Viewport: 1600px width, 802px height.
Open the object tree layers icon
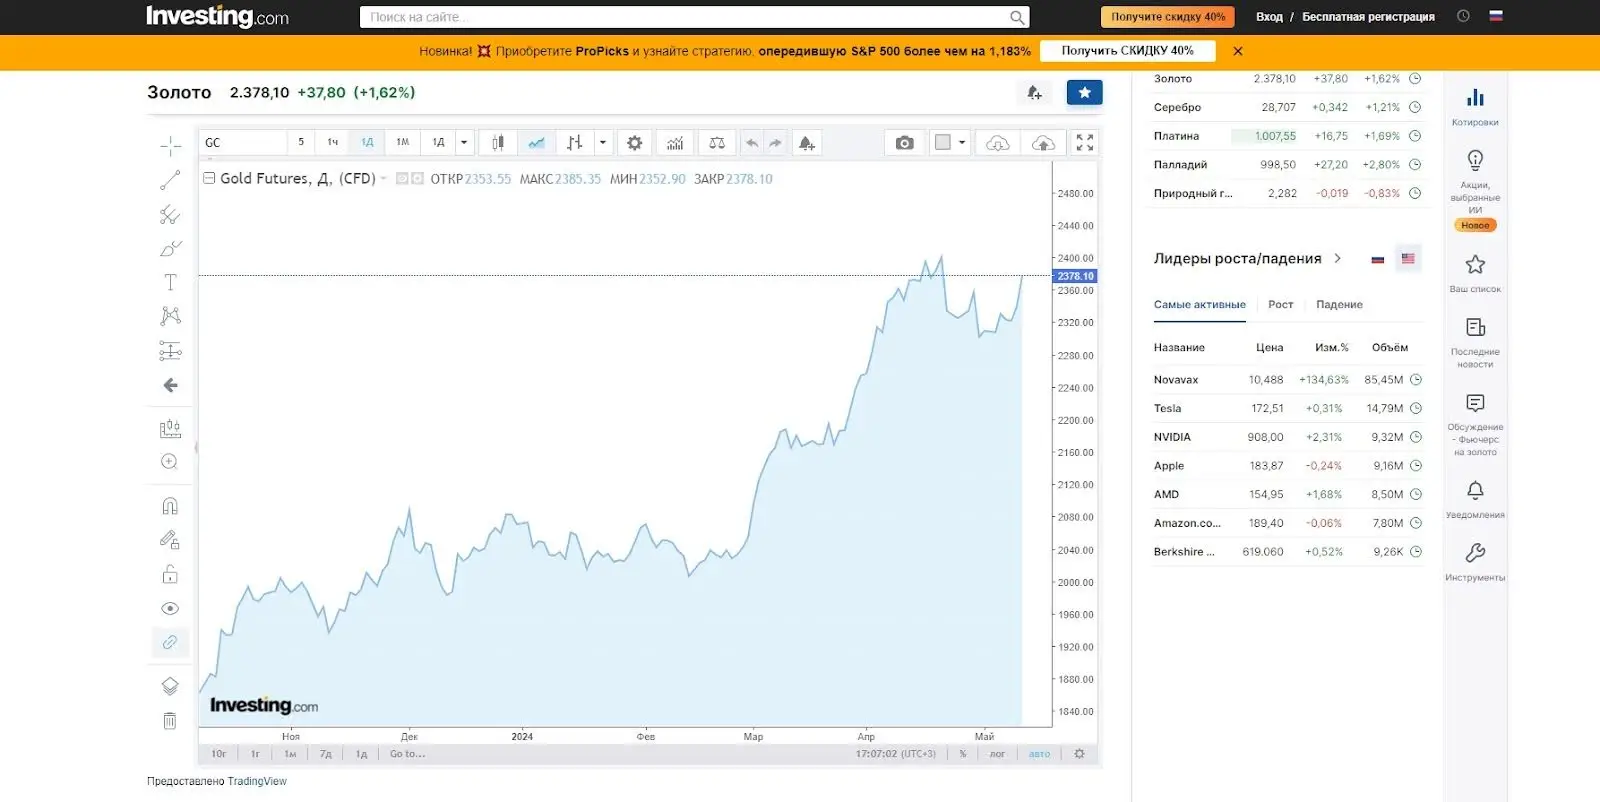coord(170,686)
